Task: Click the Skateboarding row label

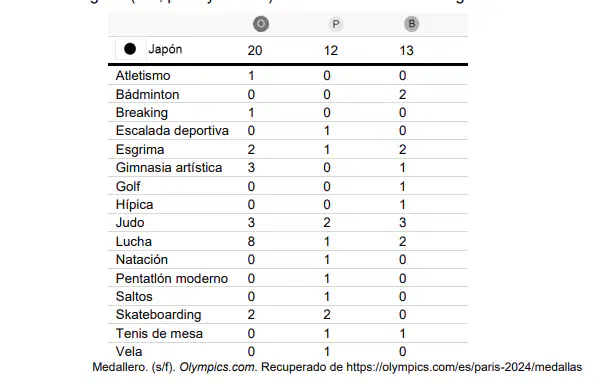Action: tap(158, 315)
